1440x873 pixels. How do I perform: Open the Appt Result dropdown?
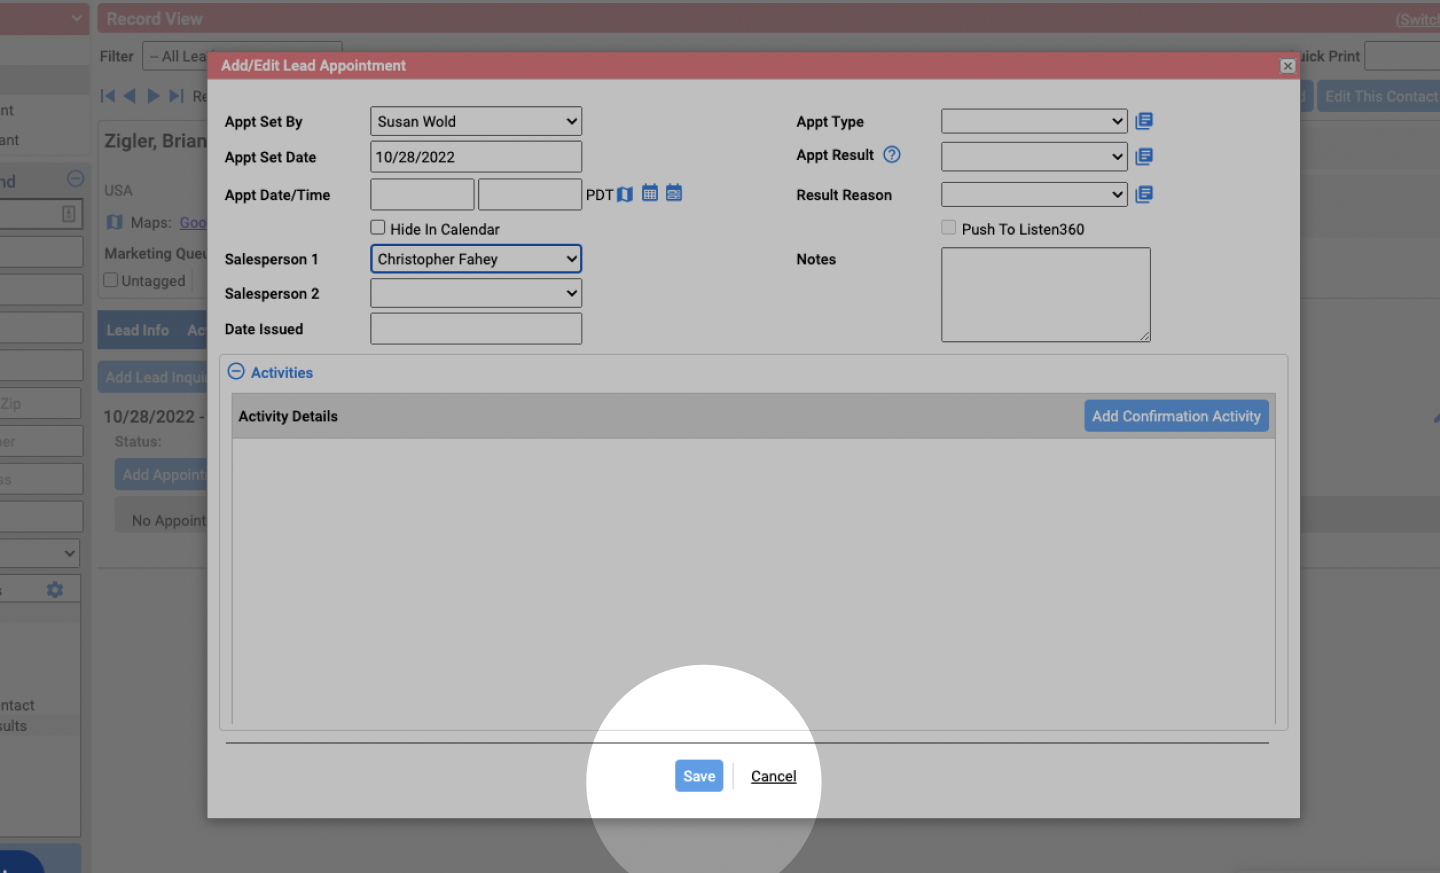click(x=1034, y=157)
